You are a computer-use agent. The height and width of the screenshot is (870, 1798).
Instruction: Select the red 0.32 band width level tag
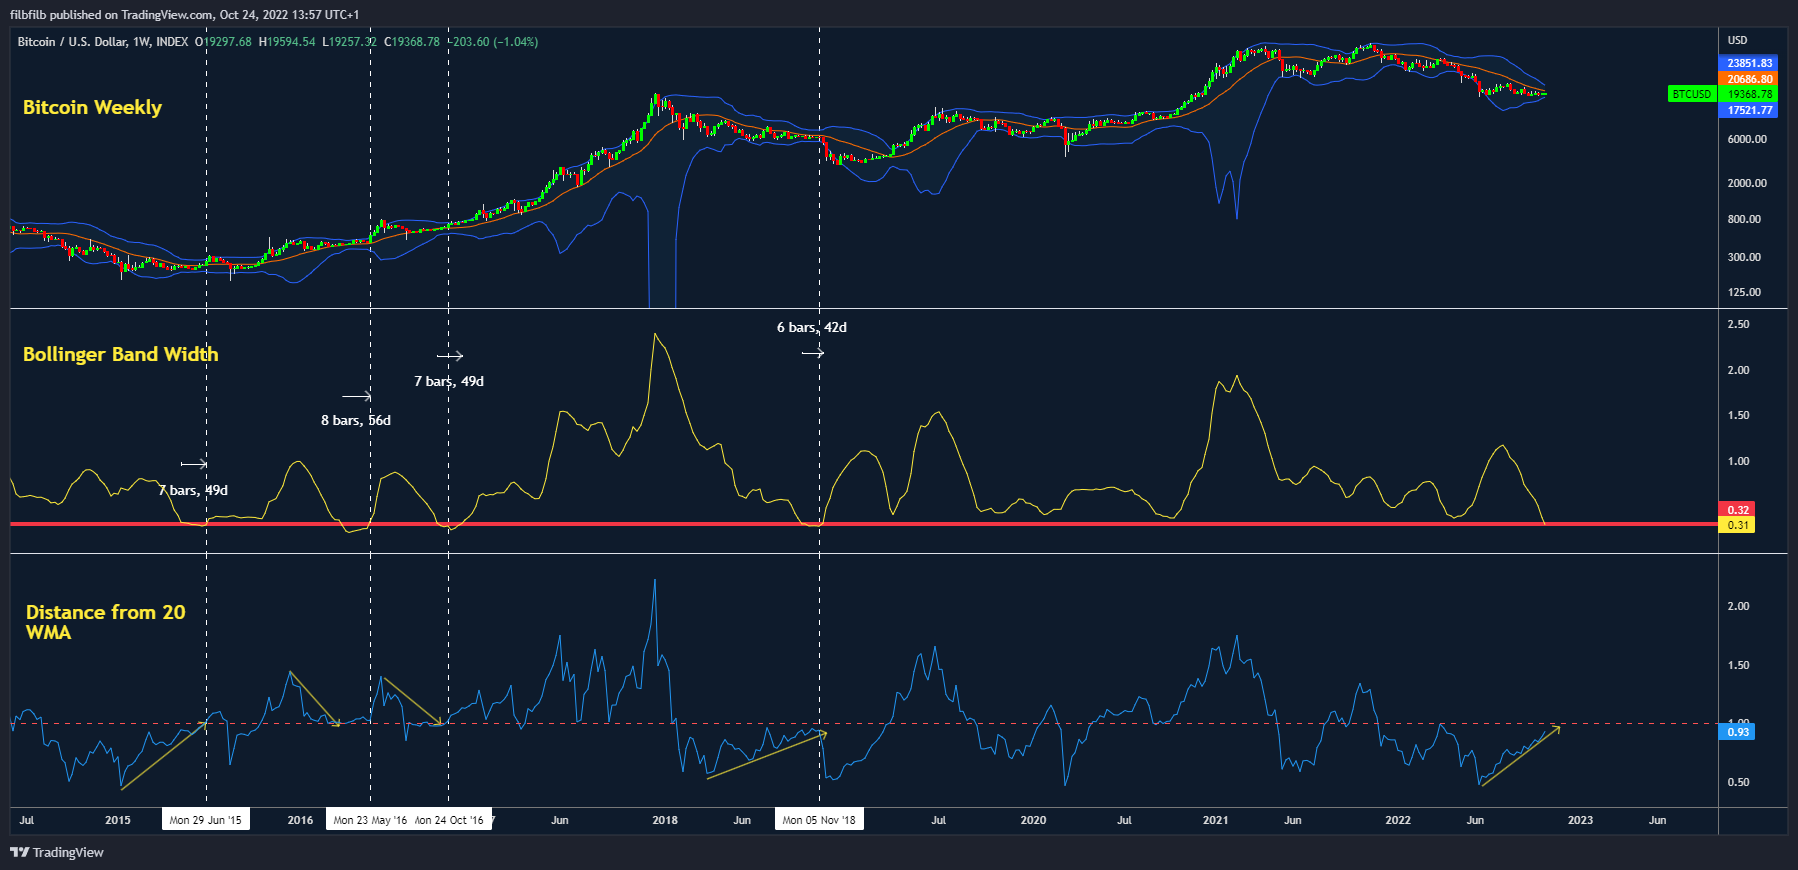tap(1738, 510)
